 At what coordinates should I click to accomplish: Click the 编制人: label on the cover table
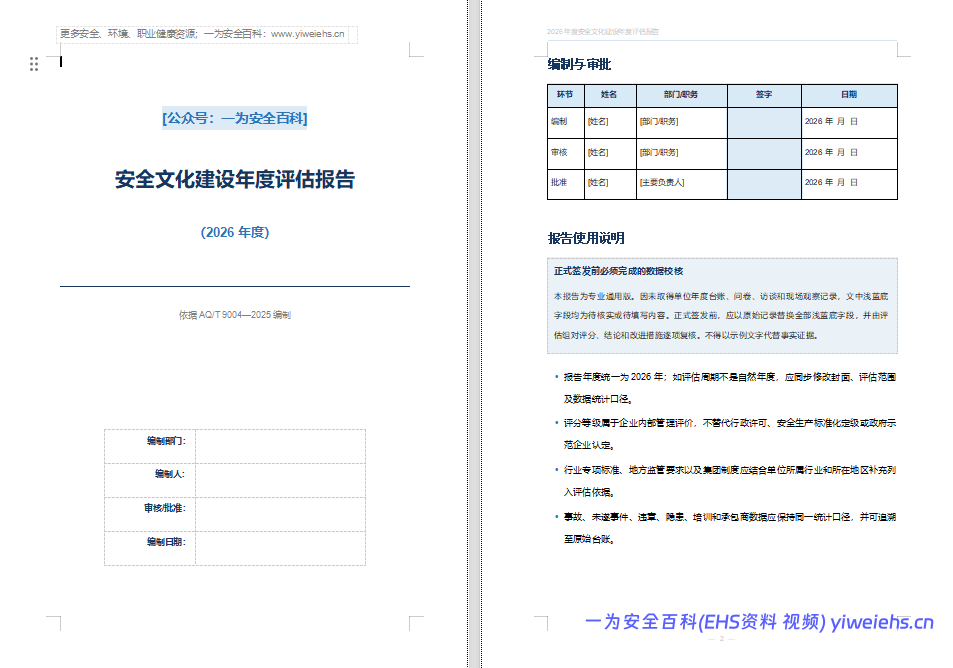[170, 474]
